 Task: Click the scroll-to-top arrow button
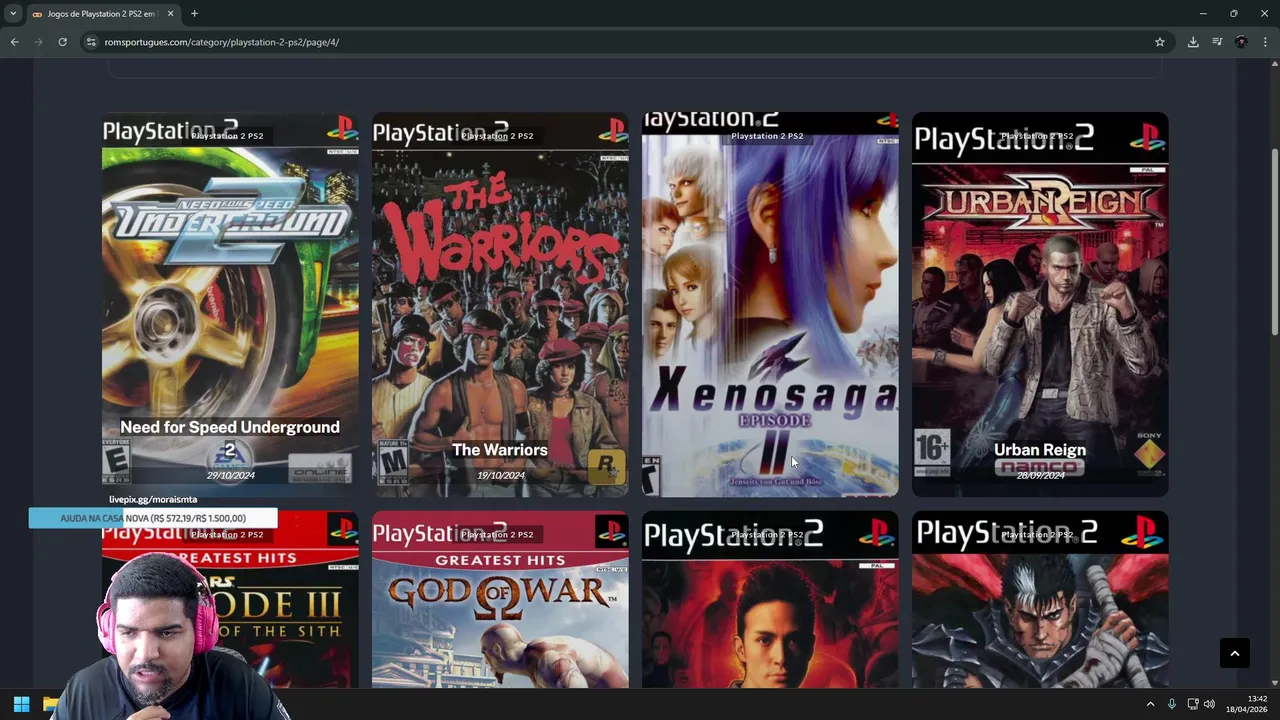pos(1235,653)
